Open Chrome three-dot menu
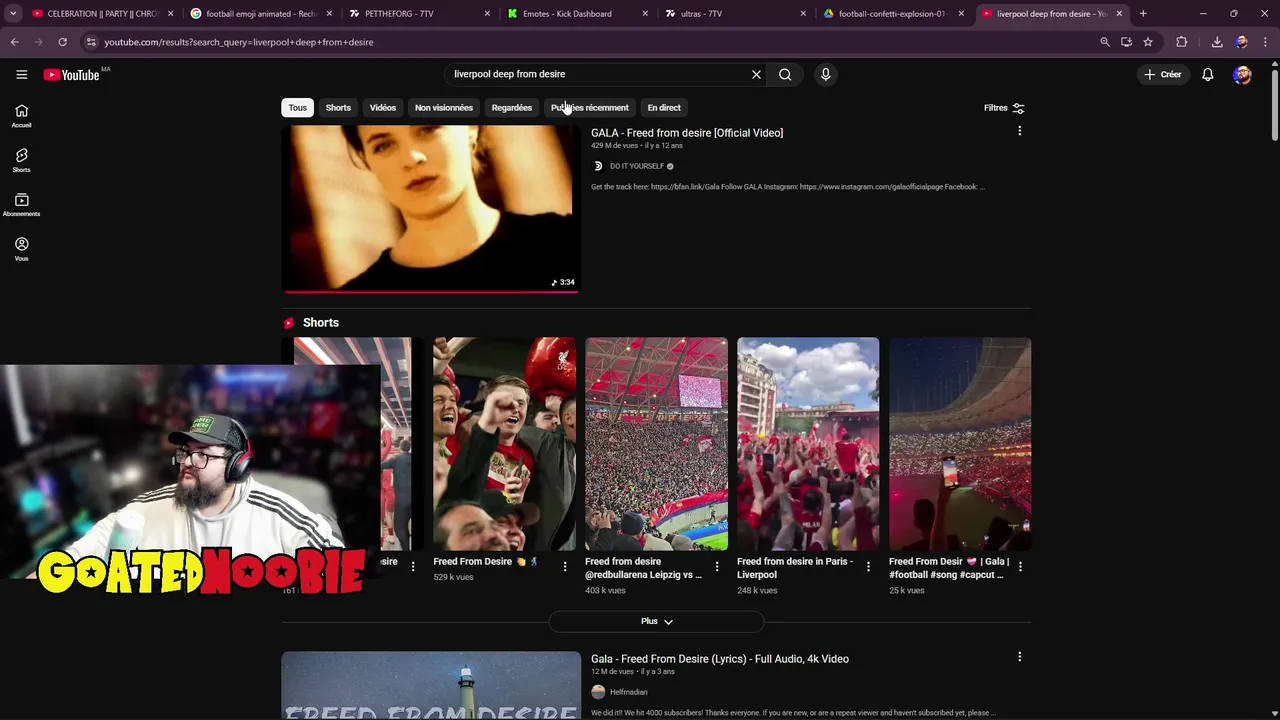Screen dimensions: 1280x720 pos(1265,42)
